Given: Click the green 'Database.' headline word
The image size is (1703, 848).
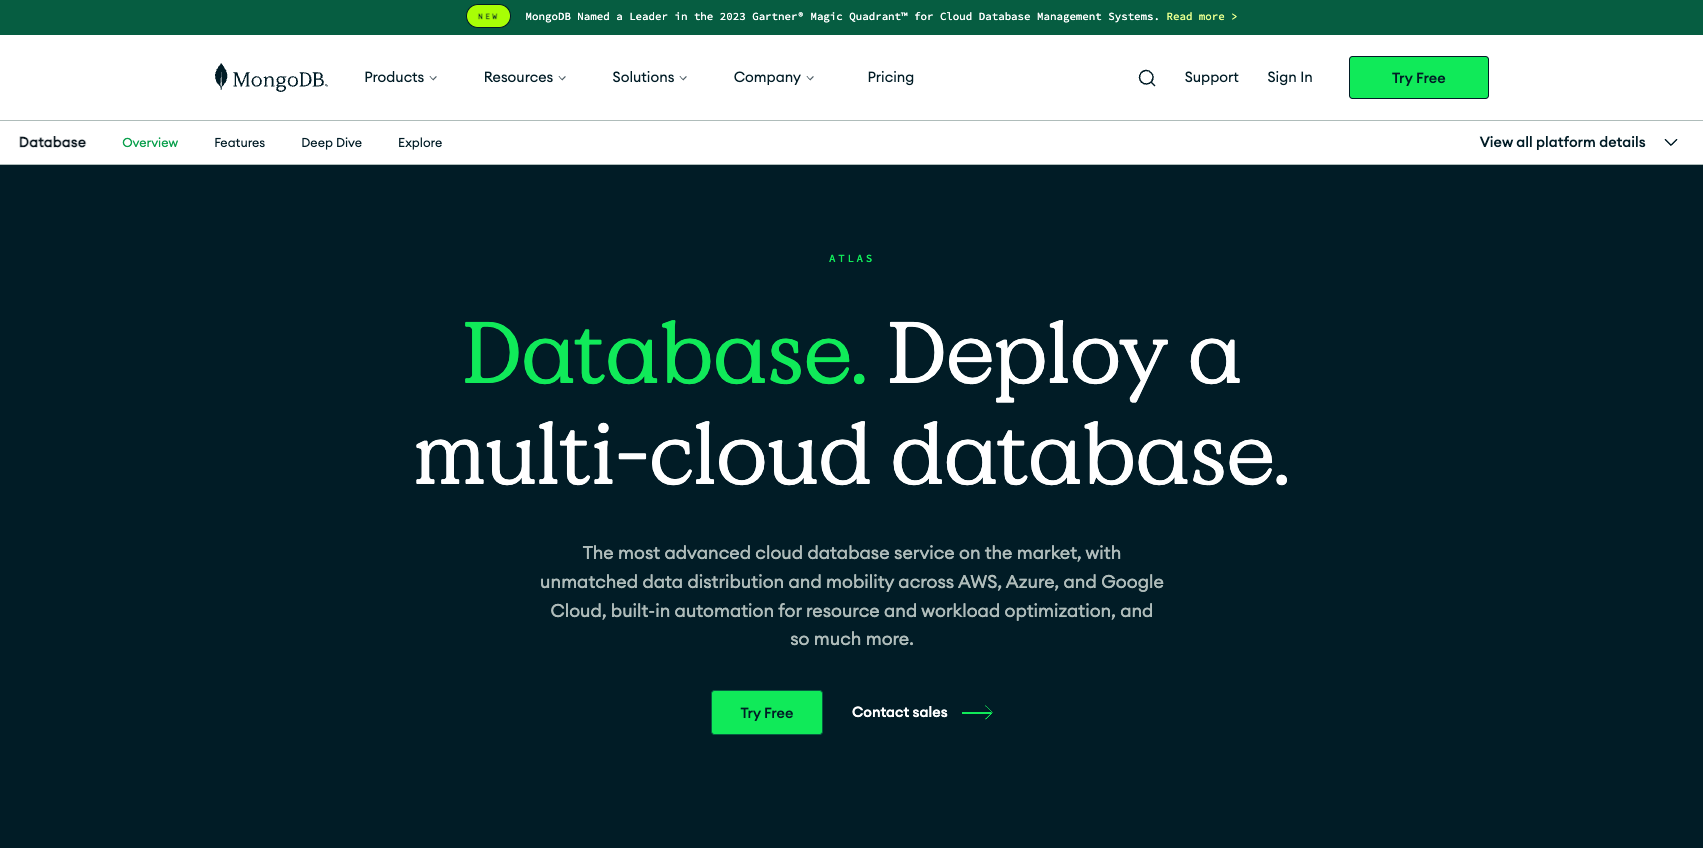Looking at the screenshot, I should tap(665, 353).
